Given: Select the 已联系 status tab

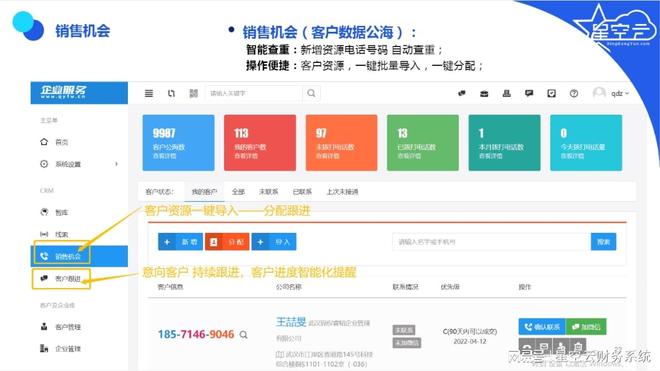Looking at the screenshot, I should 302,192.
